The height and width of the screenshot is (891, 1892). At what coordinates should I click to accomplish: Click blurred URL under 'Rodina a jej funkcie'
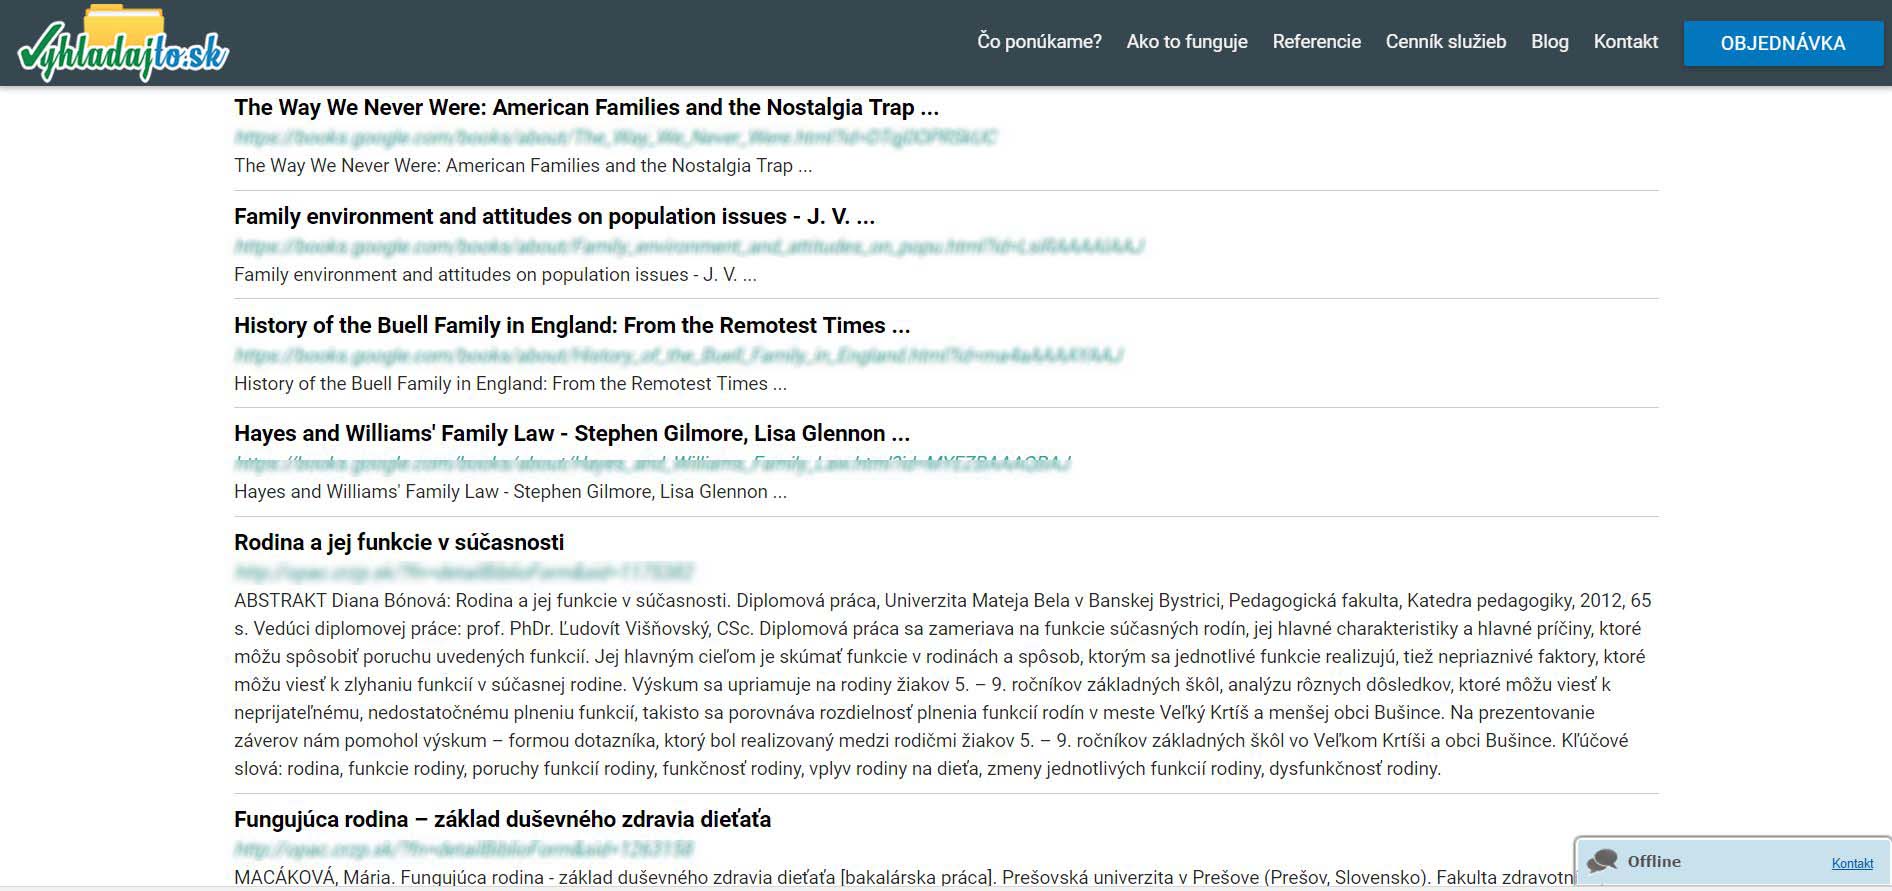click(463, 572)
